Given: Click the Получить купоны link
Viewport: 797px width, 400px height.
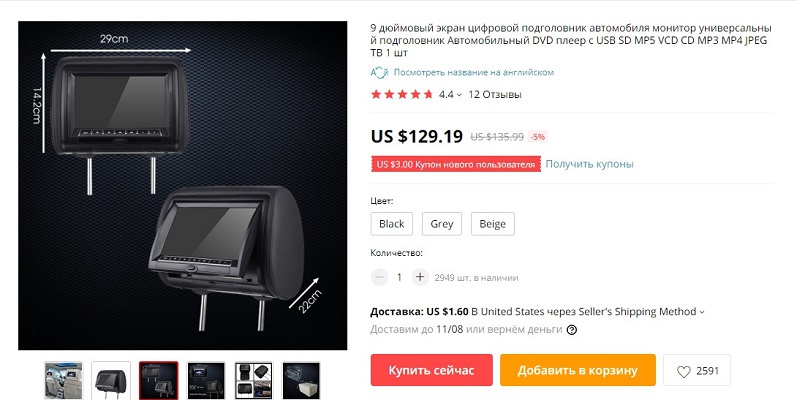Looking at the screenshot, I should 590,164.
